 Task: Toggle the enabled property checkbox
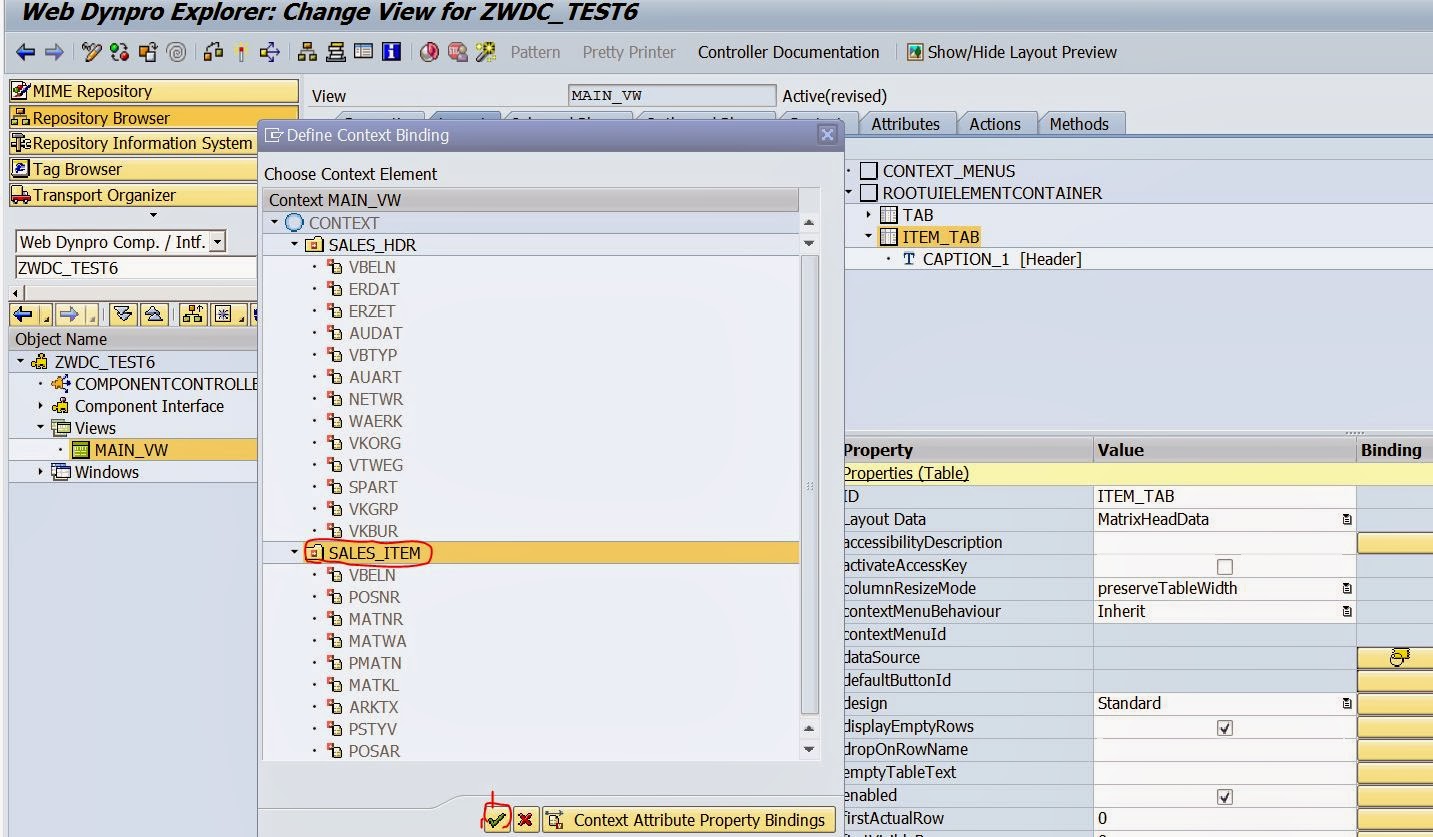coord(1224,796)
